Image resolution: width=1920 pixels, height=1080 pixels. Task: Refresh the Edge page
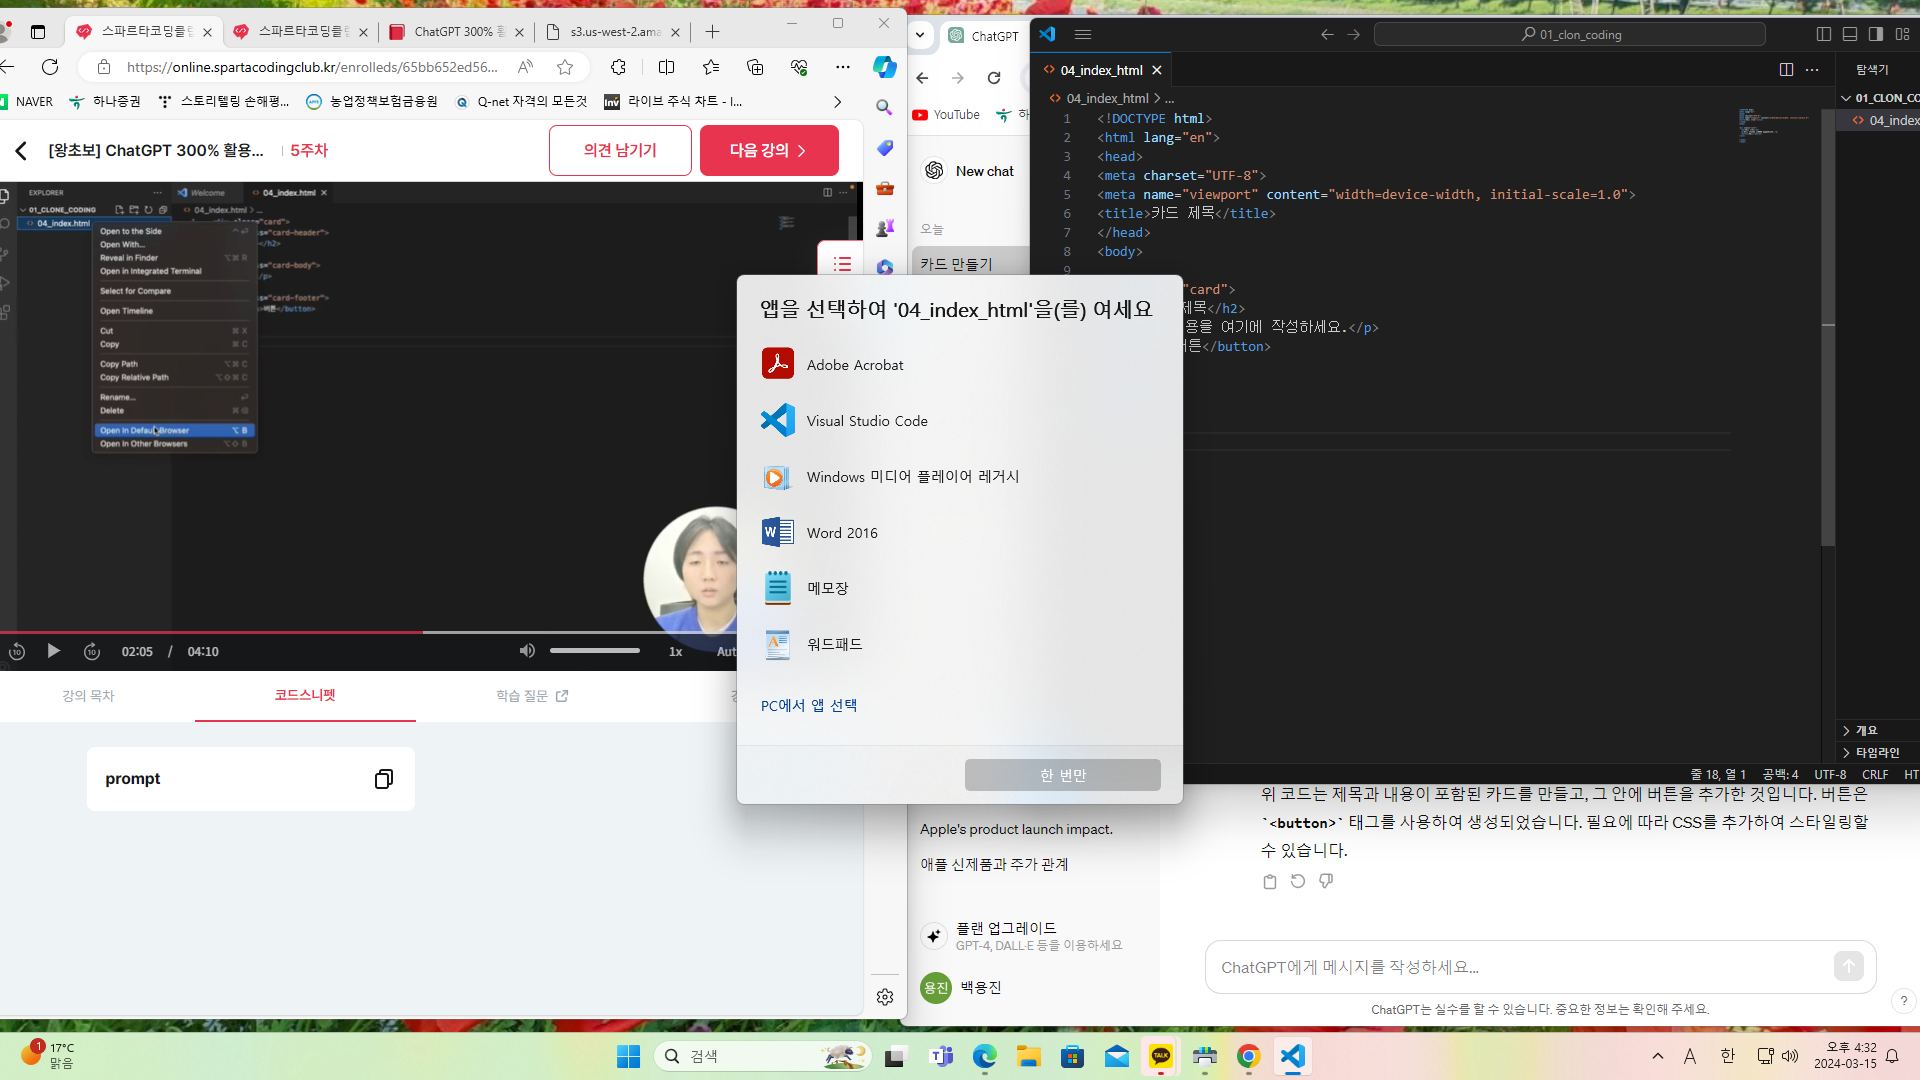point(50,67)
